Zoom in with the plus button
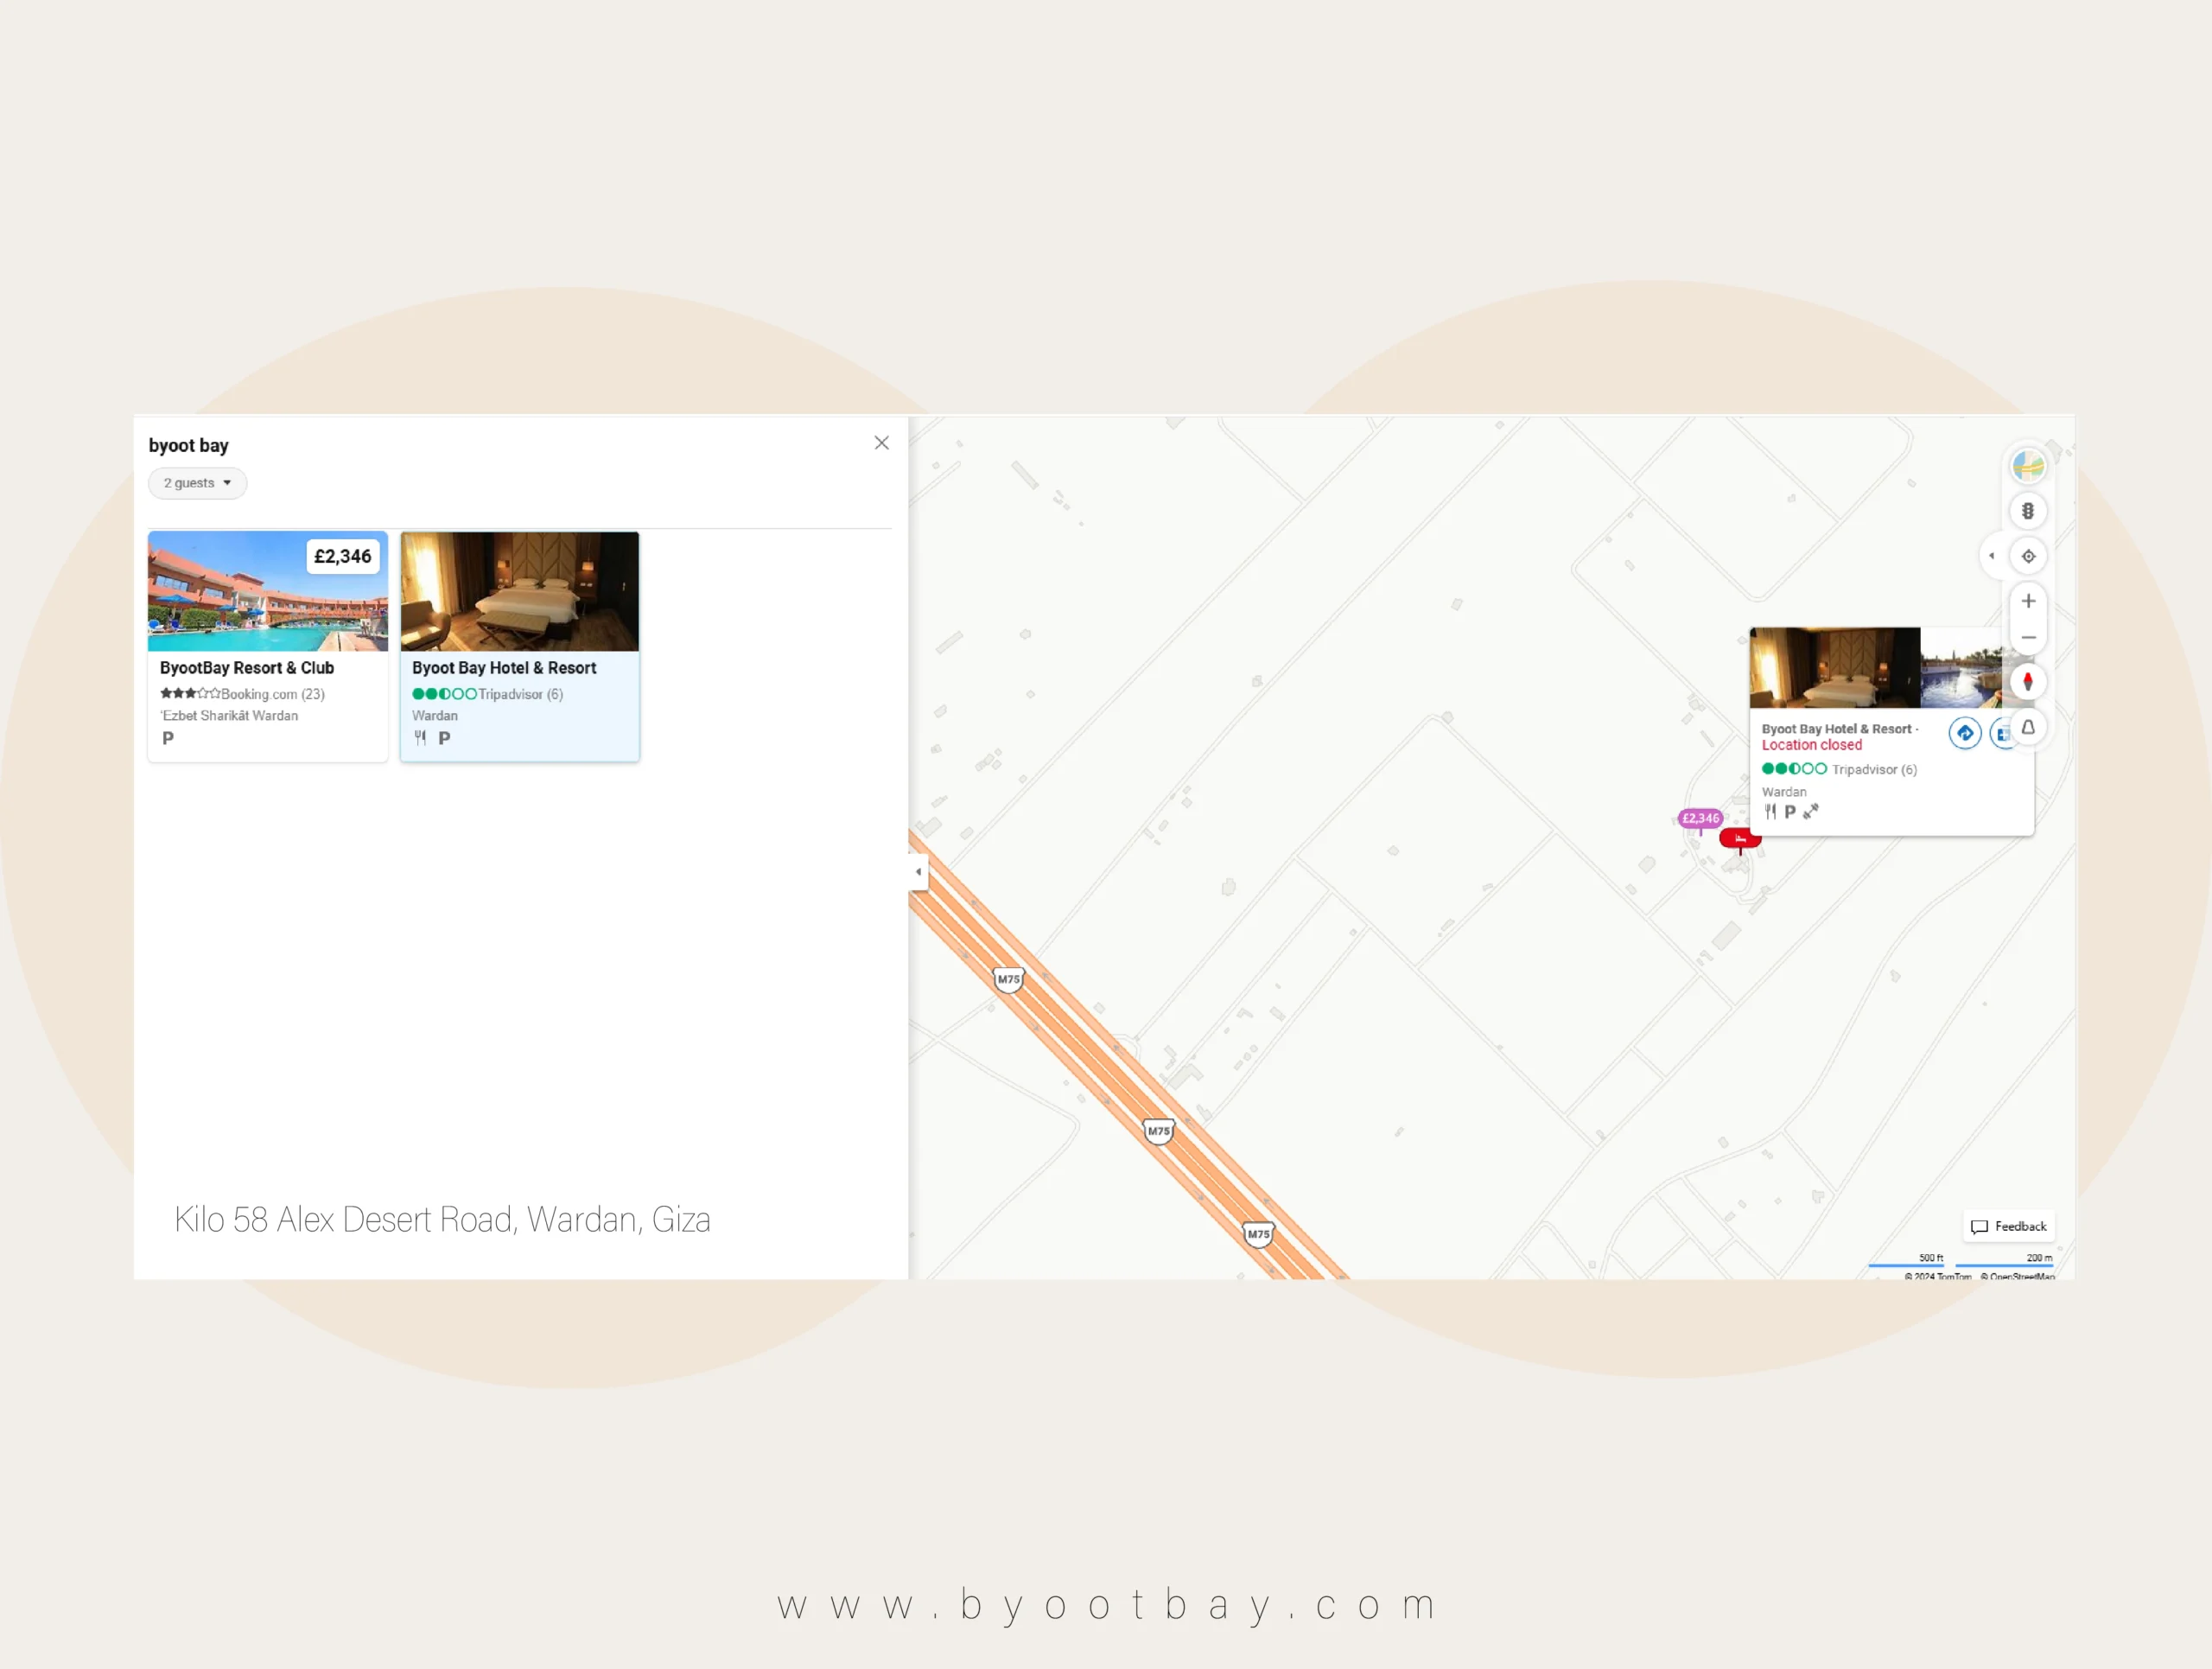 tap(2027, 601)
